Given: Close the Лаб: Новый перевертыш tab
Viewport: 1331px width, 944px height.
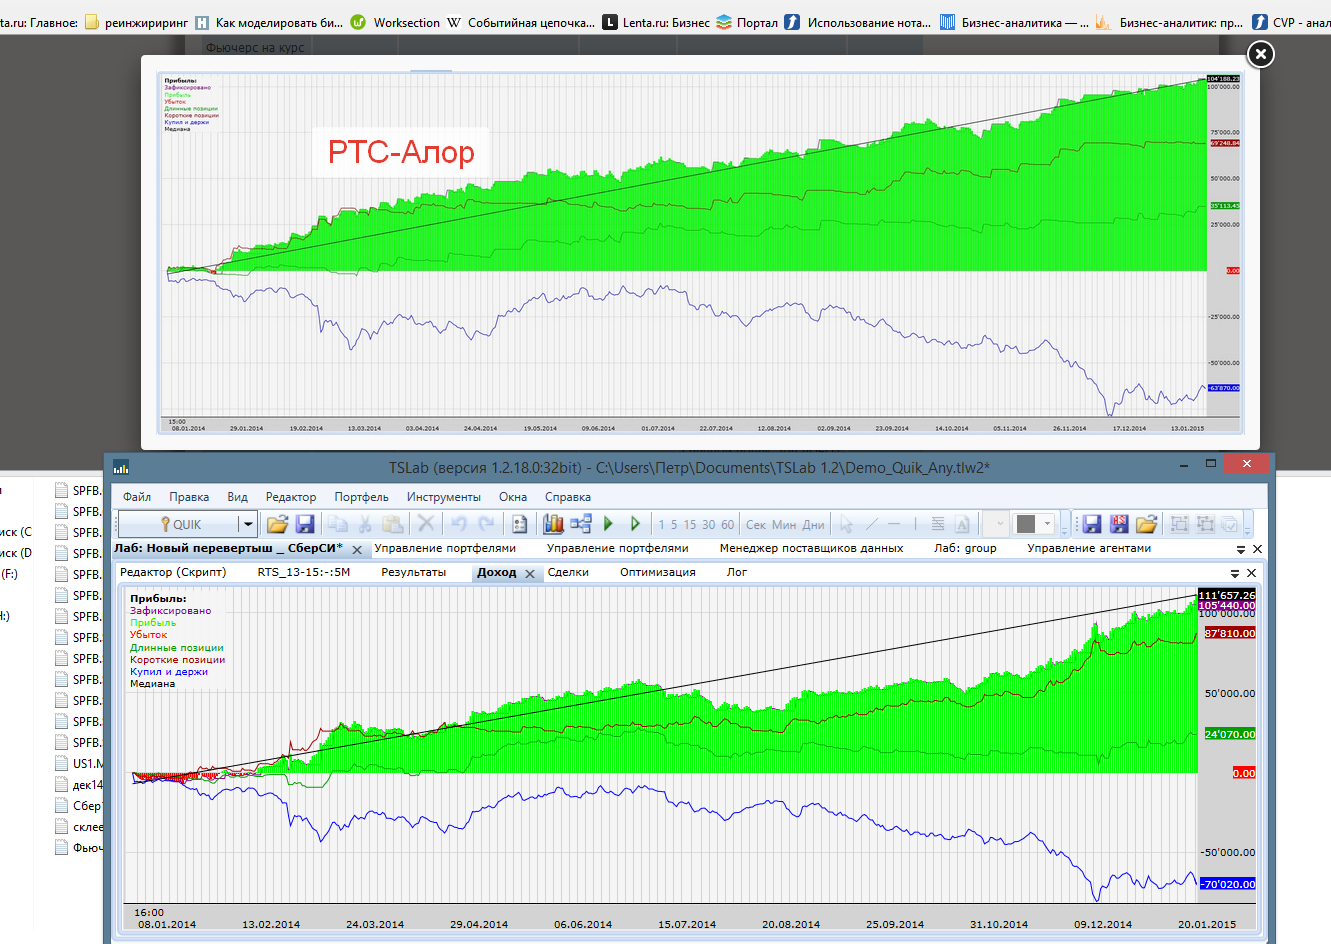Looking at the screenshot, I should point(357,550).
